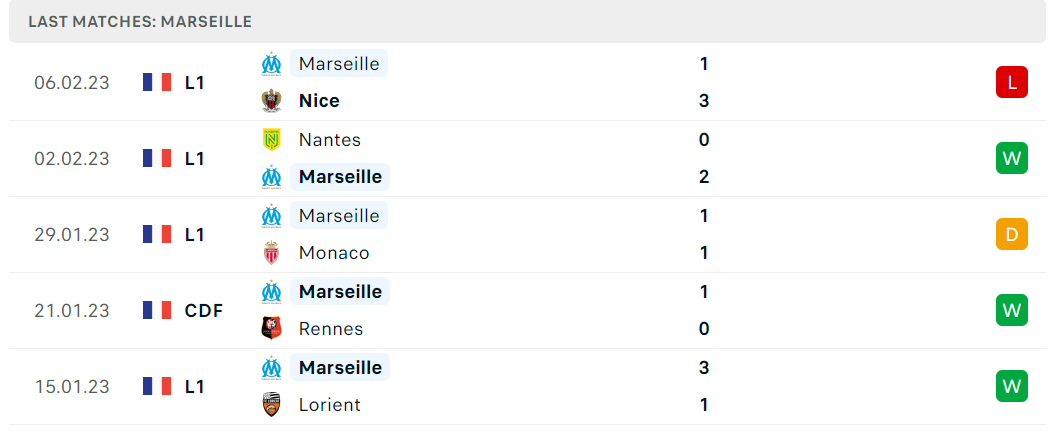Viewport: 1060px width, 432px height.
Task: Click the orange D draw badge
Action: [x=1011, y=234]
